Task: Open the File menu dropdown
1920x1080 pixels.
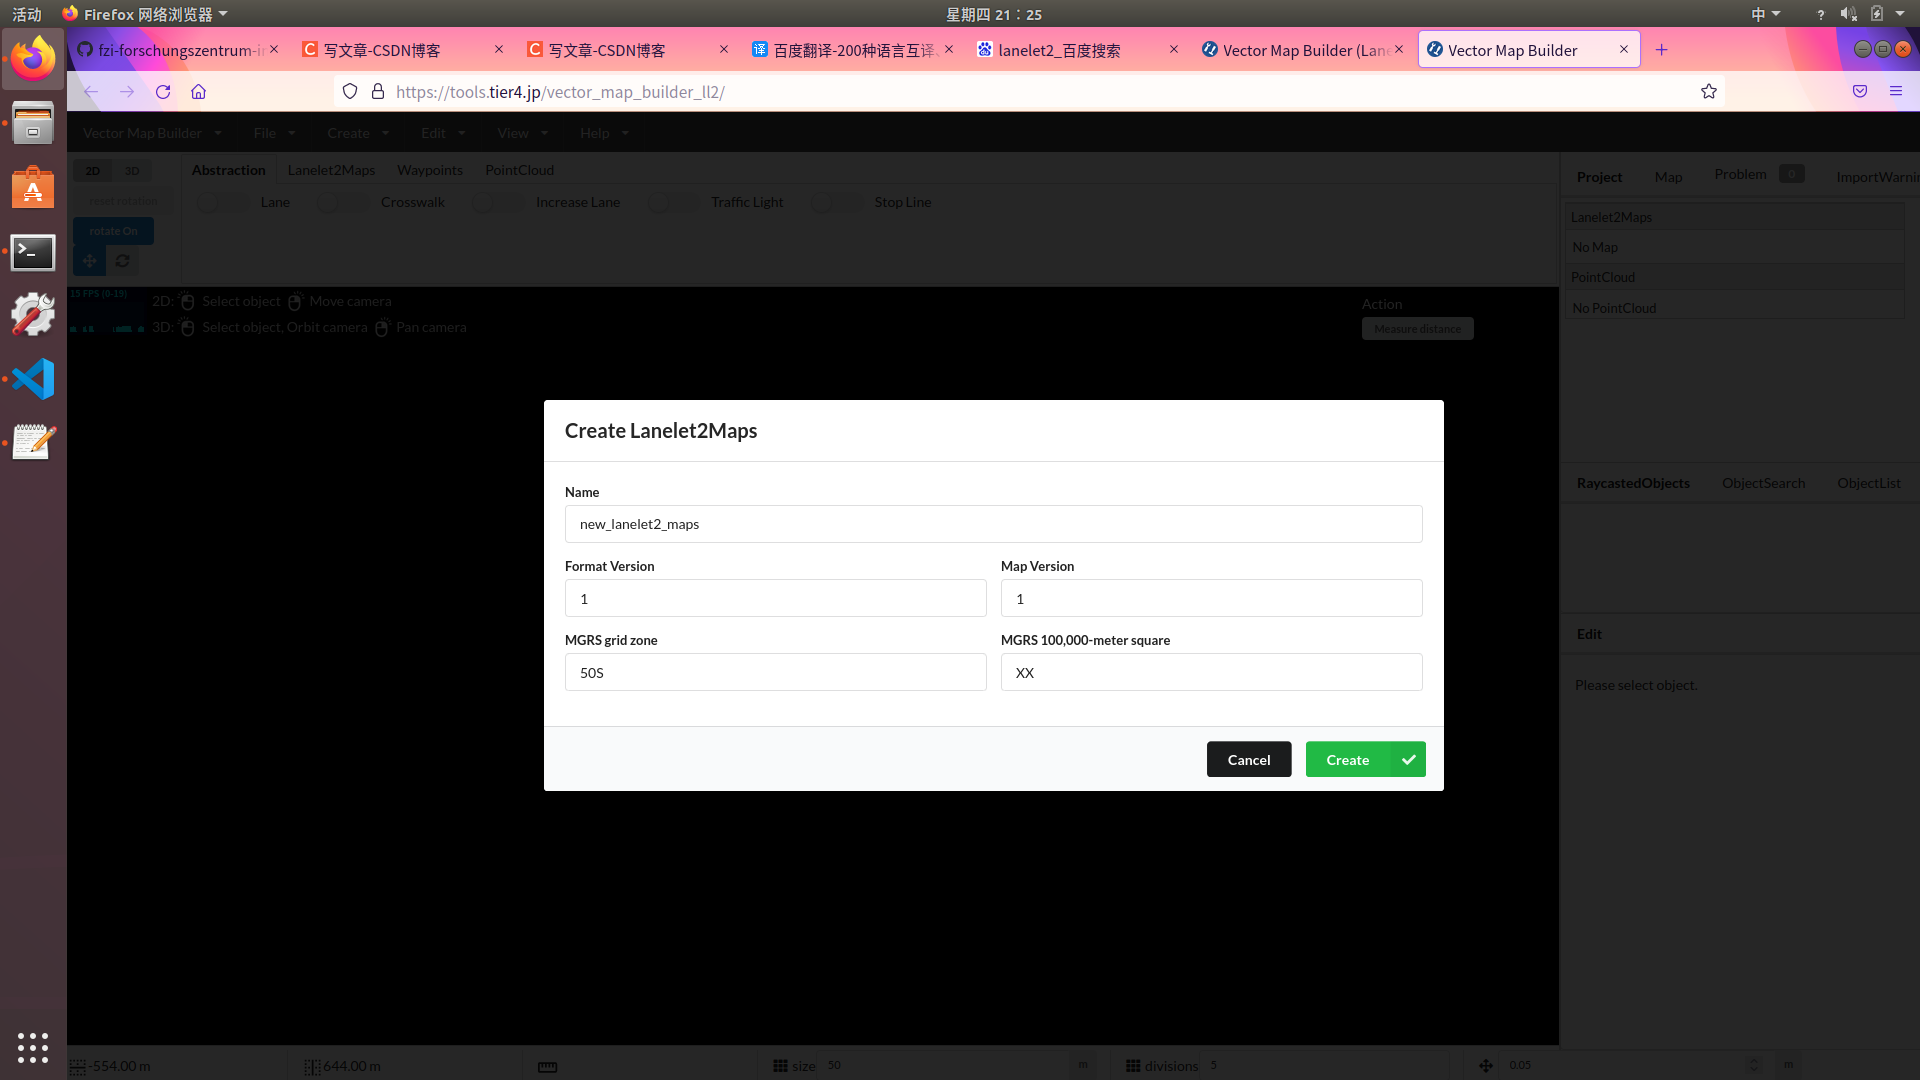Action: [274, 133]
